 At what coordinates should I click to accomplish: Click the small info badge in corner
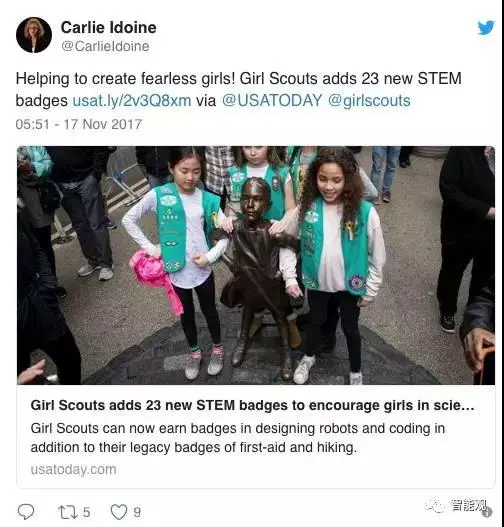coord(487,512)
